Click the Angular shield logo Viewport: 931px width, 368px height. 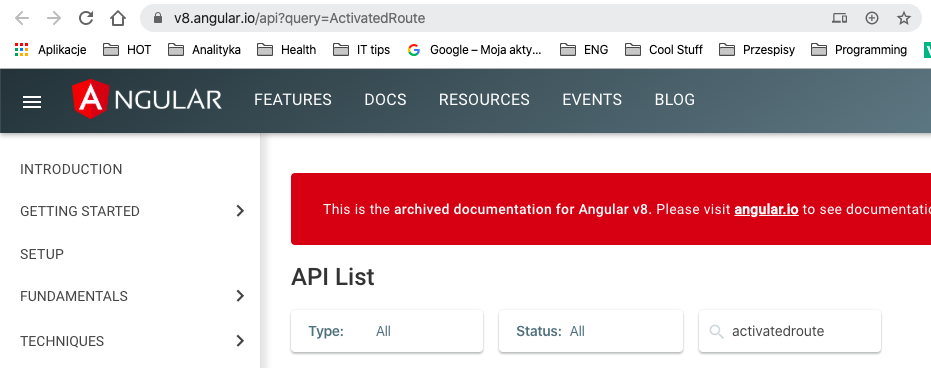[x=90, y=99]
